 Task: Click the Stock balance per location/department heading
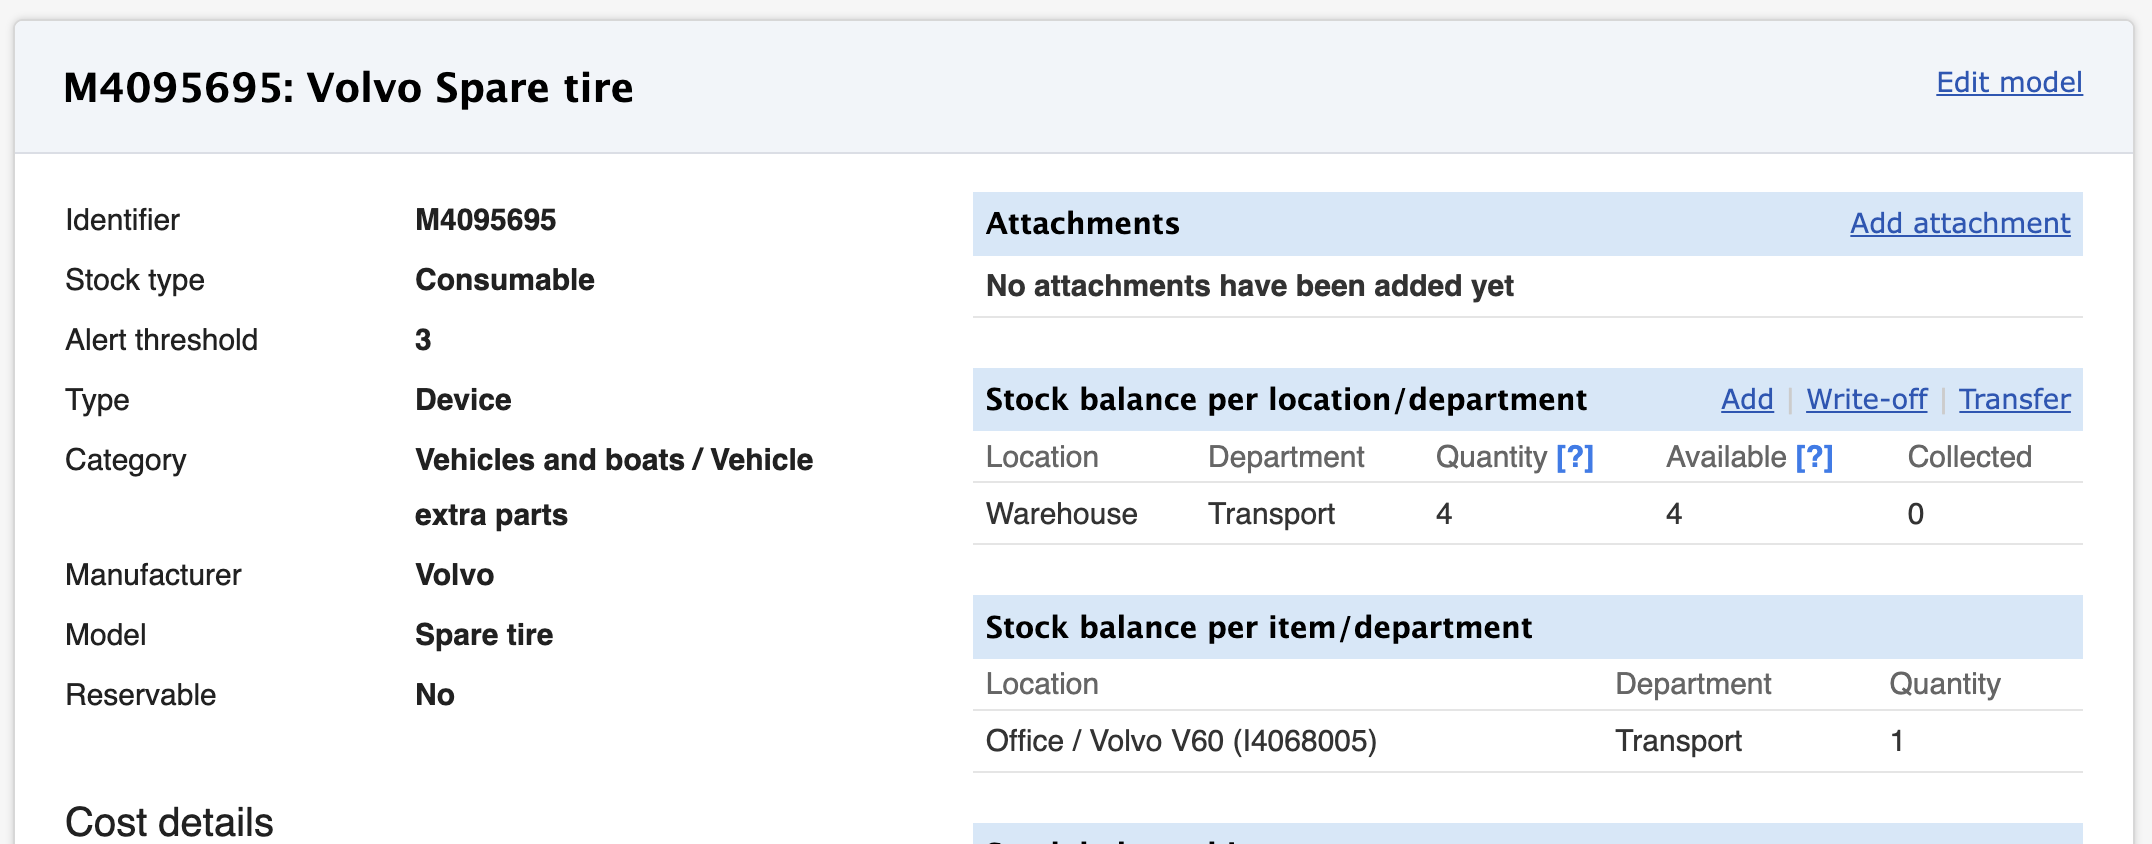click(1285, 399)
